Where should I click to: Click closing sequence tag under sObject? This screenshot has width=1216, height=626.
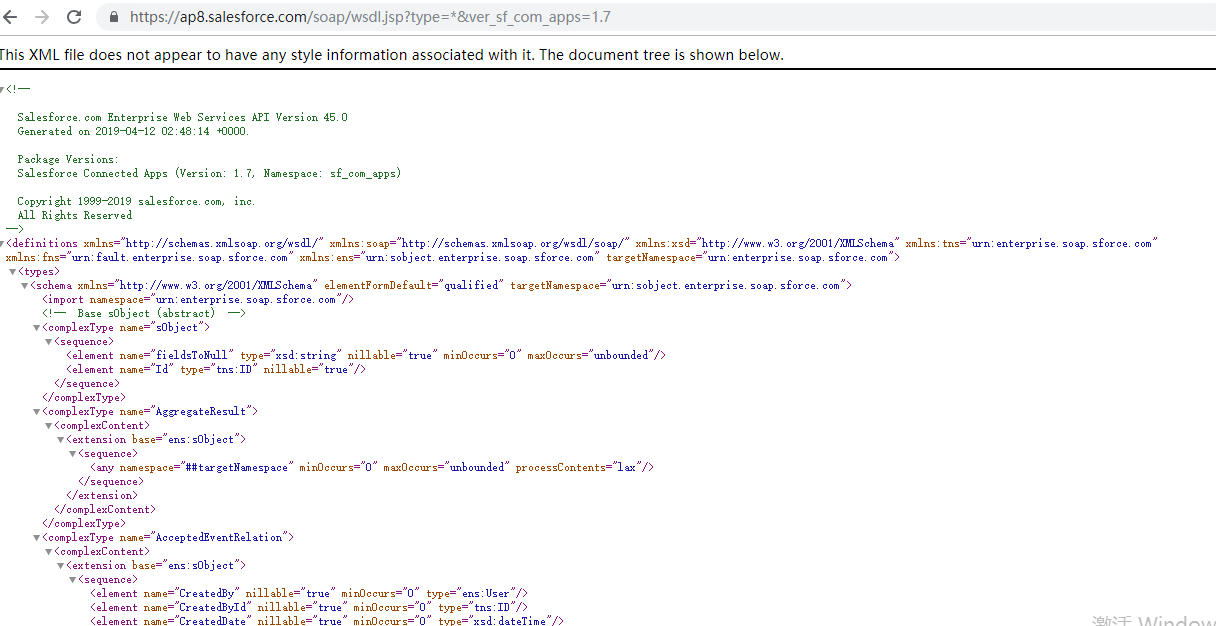(86, 383)
